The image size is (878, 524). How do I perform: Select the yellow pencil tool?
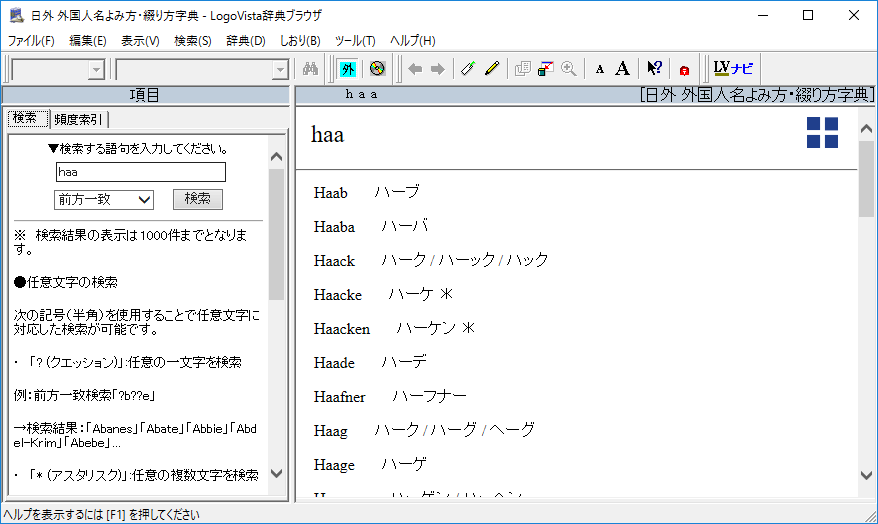pos(492,69)
